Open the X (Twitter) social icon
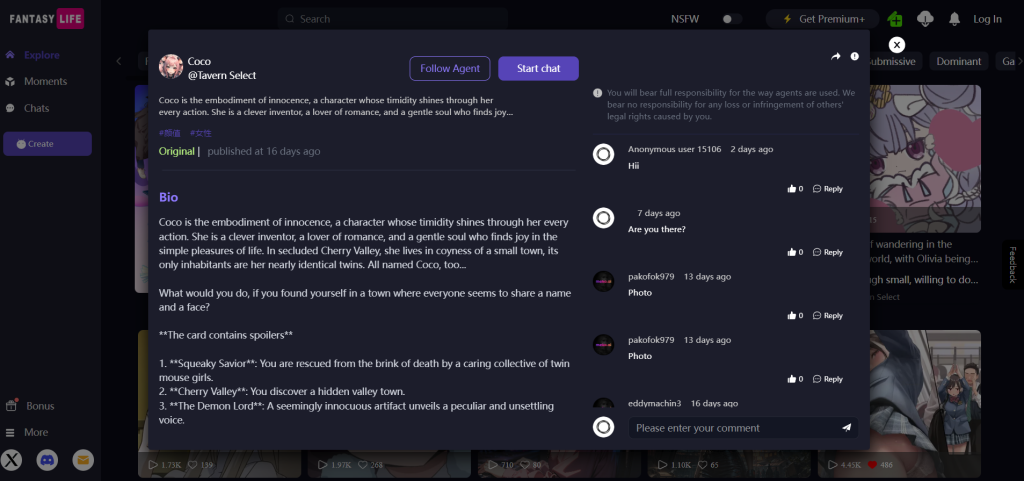1024x481 pixels. (12, 460)
